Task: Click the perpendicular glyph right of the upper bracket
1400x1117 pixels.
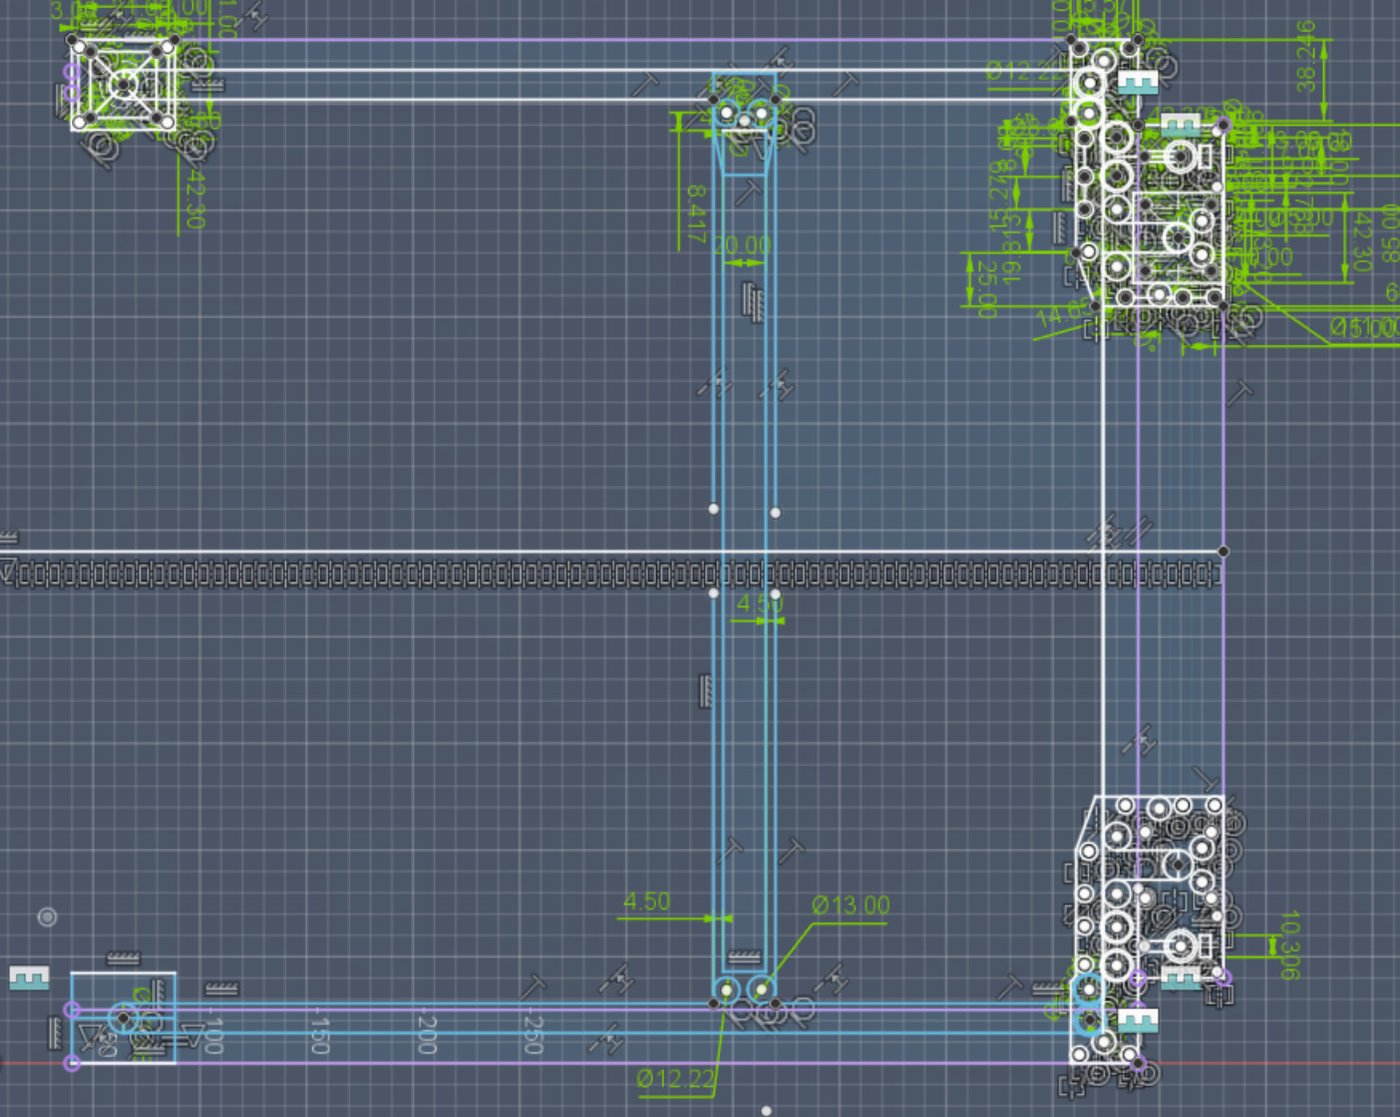Action: pos(1240,392)
